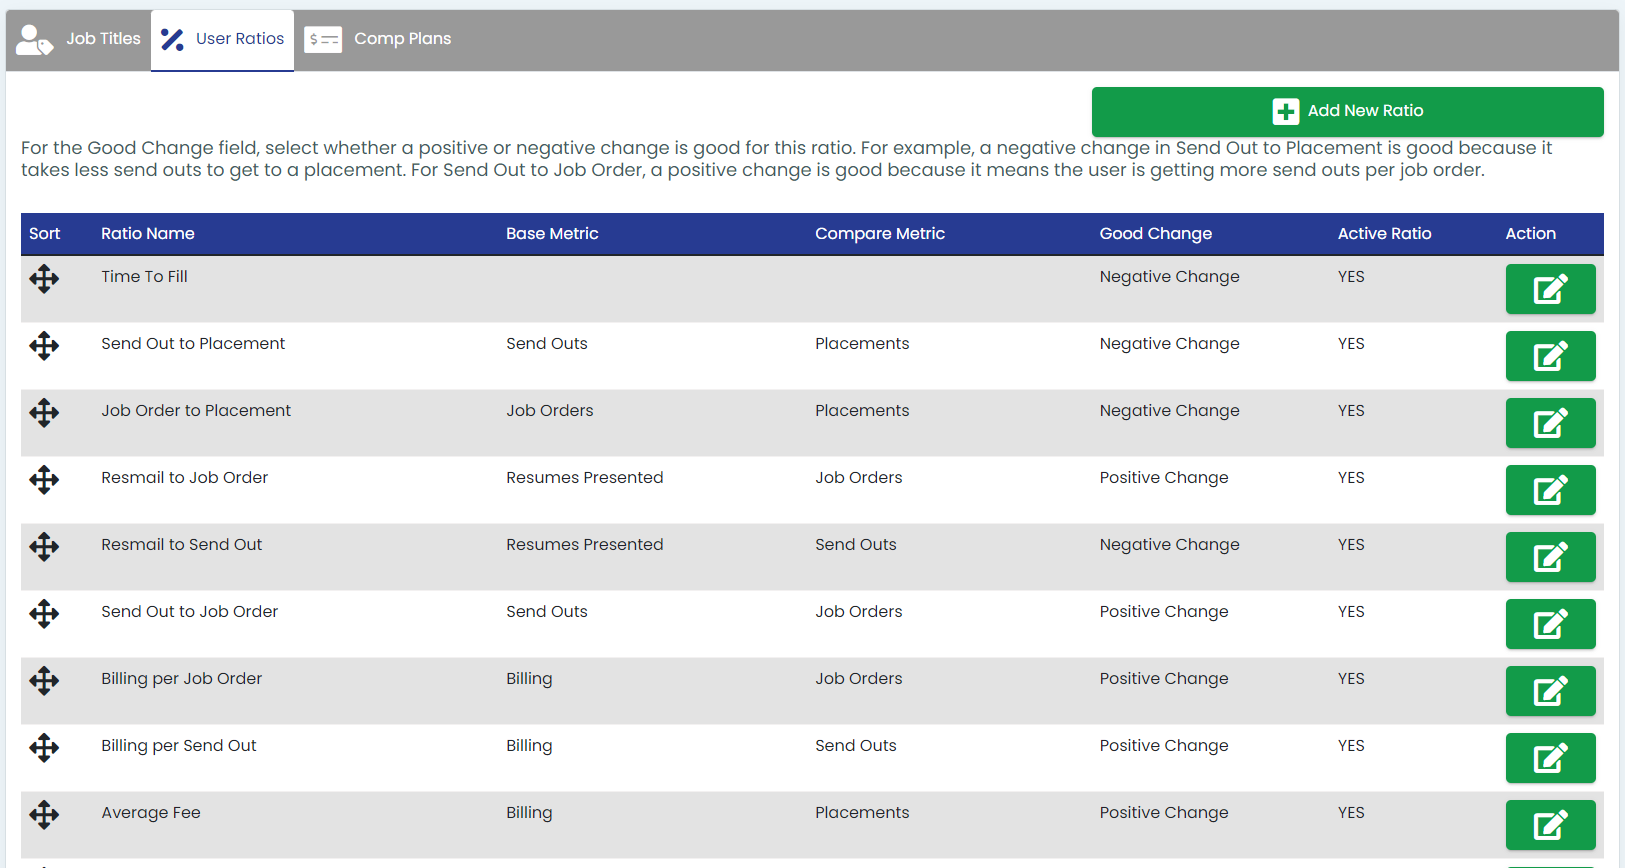Viewport: 1625px width, 868px height.
Task: Click the Resmail to Send Out move handle
Action: click(x=44, y=547)
